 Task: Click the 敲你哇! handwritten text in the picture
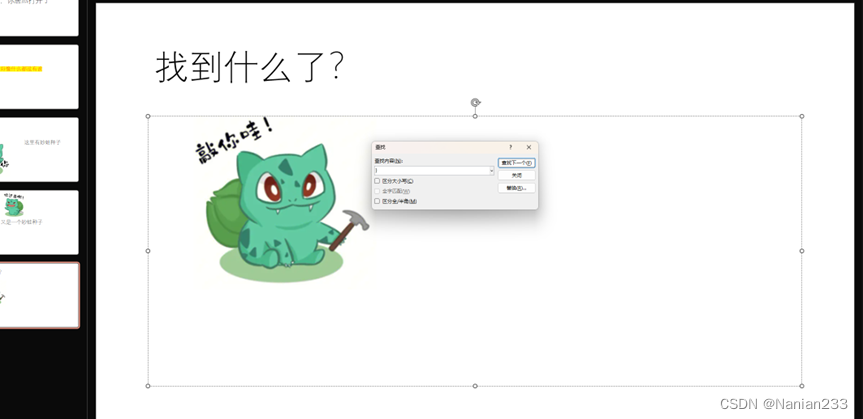[x=234, y=140]
